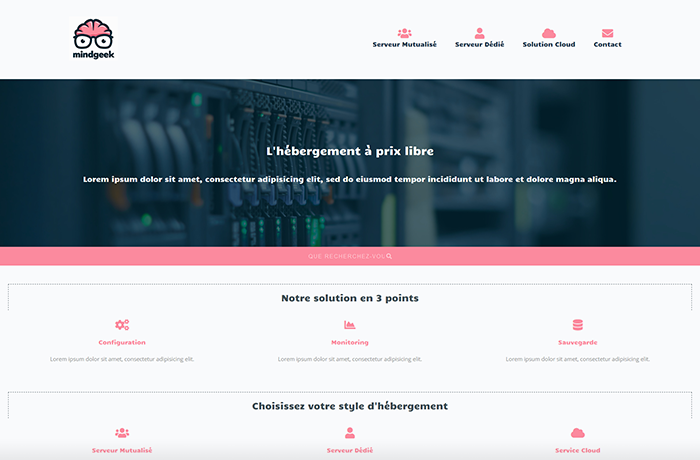Select the gears icon above Configuration
The image size is (700, 460).
pyautogui.click(x=122, y=325)
